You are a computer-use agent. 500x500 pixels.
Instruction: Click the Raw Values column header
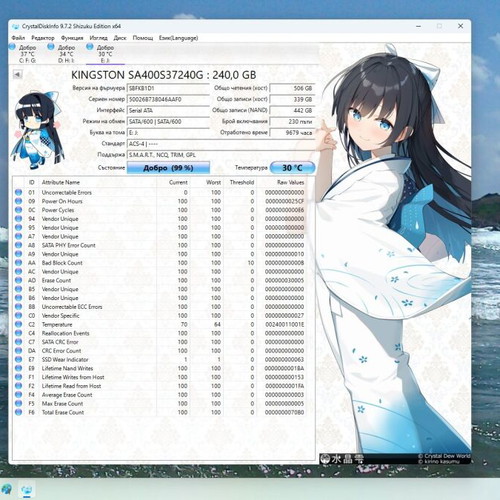pyautogui.click(x=291, y=182)
